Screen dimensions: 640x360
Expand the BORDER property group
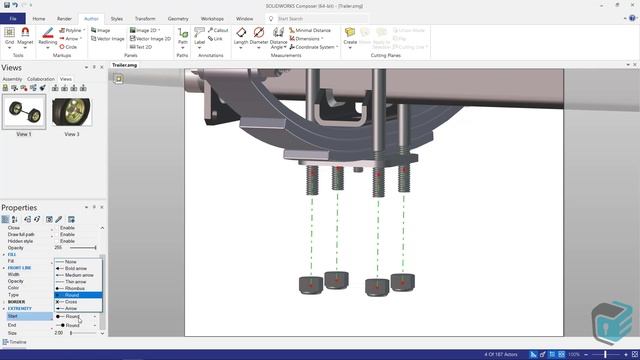pos(4,302)
